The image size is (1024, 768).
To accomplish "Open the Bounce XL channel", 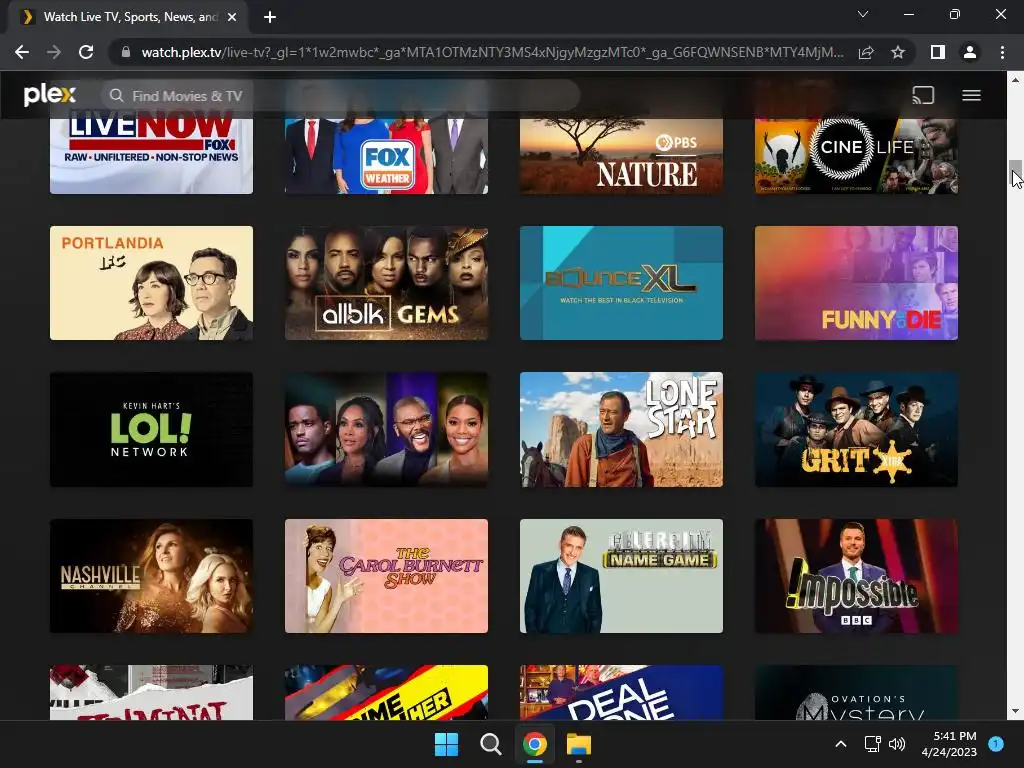I will 622,283.
